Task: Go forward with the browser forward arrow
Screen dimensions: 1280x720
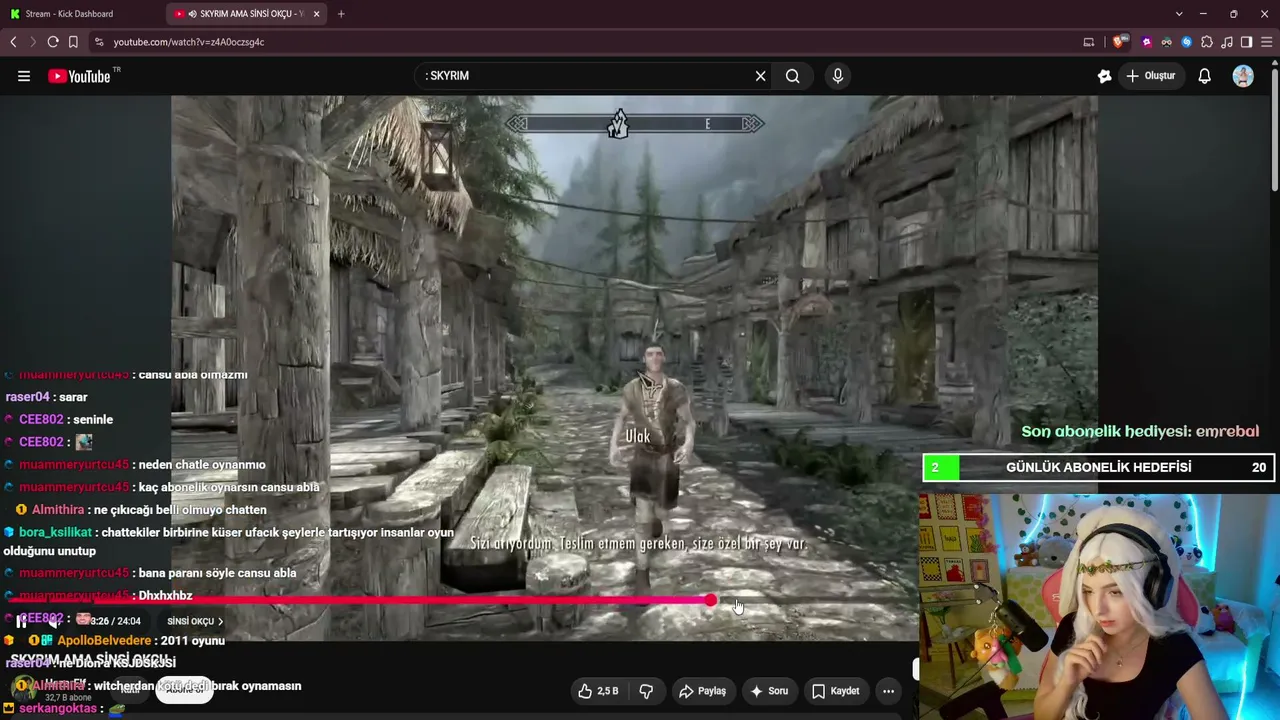Action: (x=33, y=42)
